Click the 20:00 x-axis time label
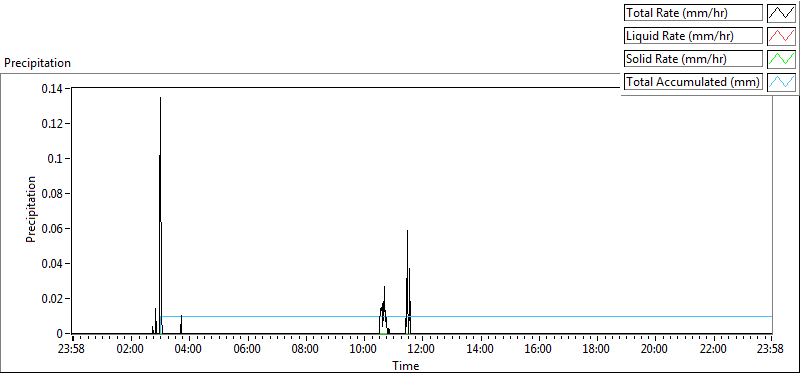 (x=655, y=350)
